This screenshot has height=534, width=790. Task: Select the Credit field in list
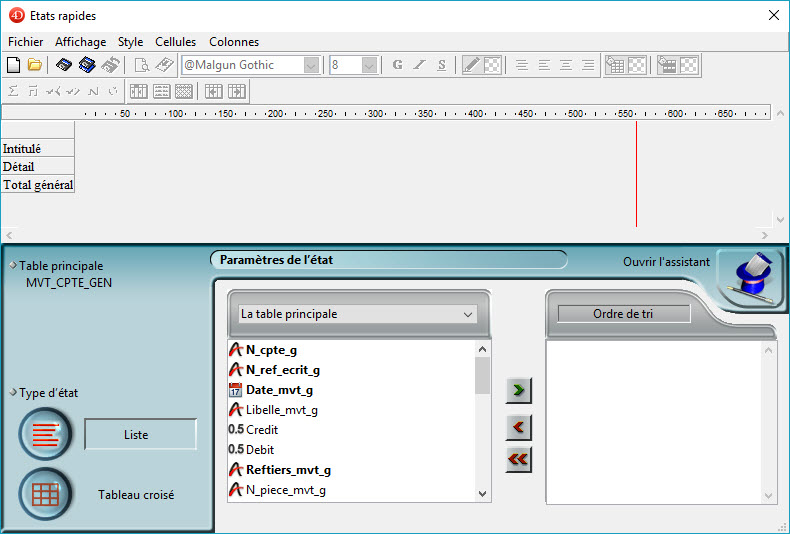point(262,430)
